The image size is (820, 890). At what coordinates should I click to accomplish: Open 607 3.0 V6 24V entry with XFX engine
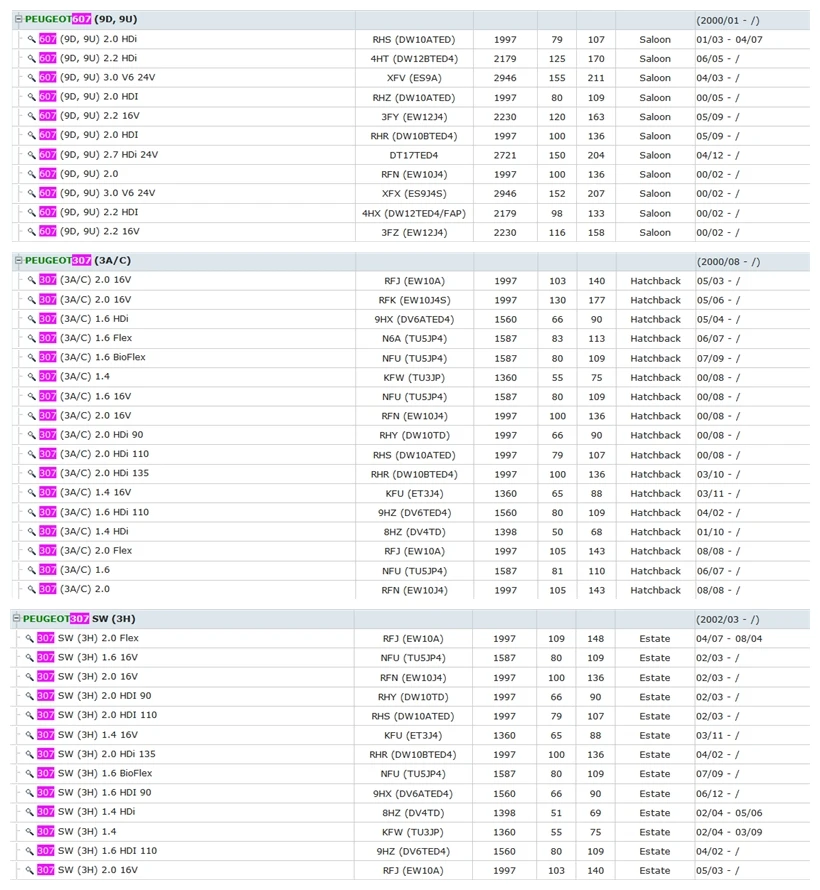(x=97, y=194)
